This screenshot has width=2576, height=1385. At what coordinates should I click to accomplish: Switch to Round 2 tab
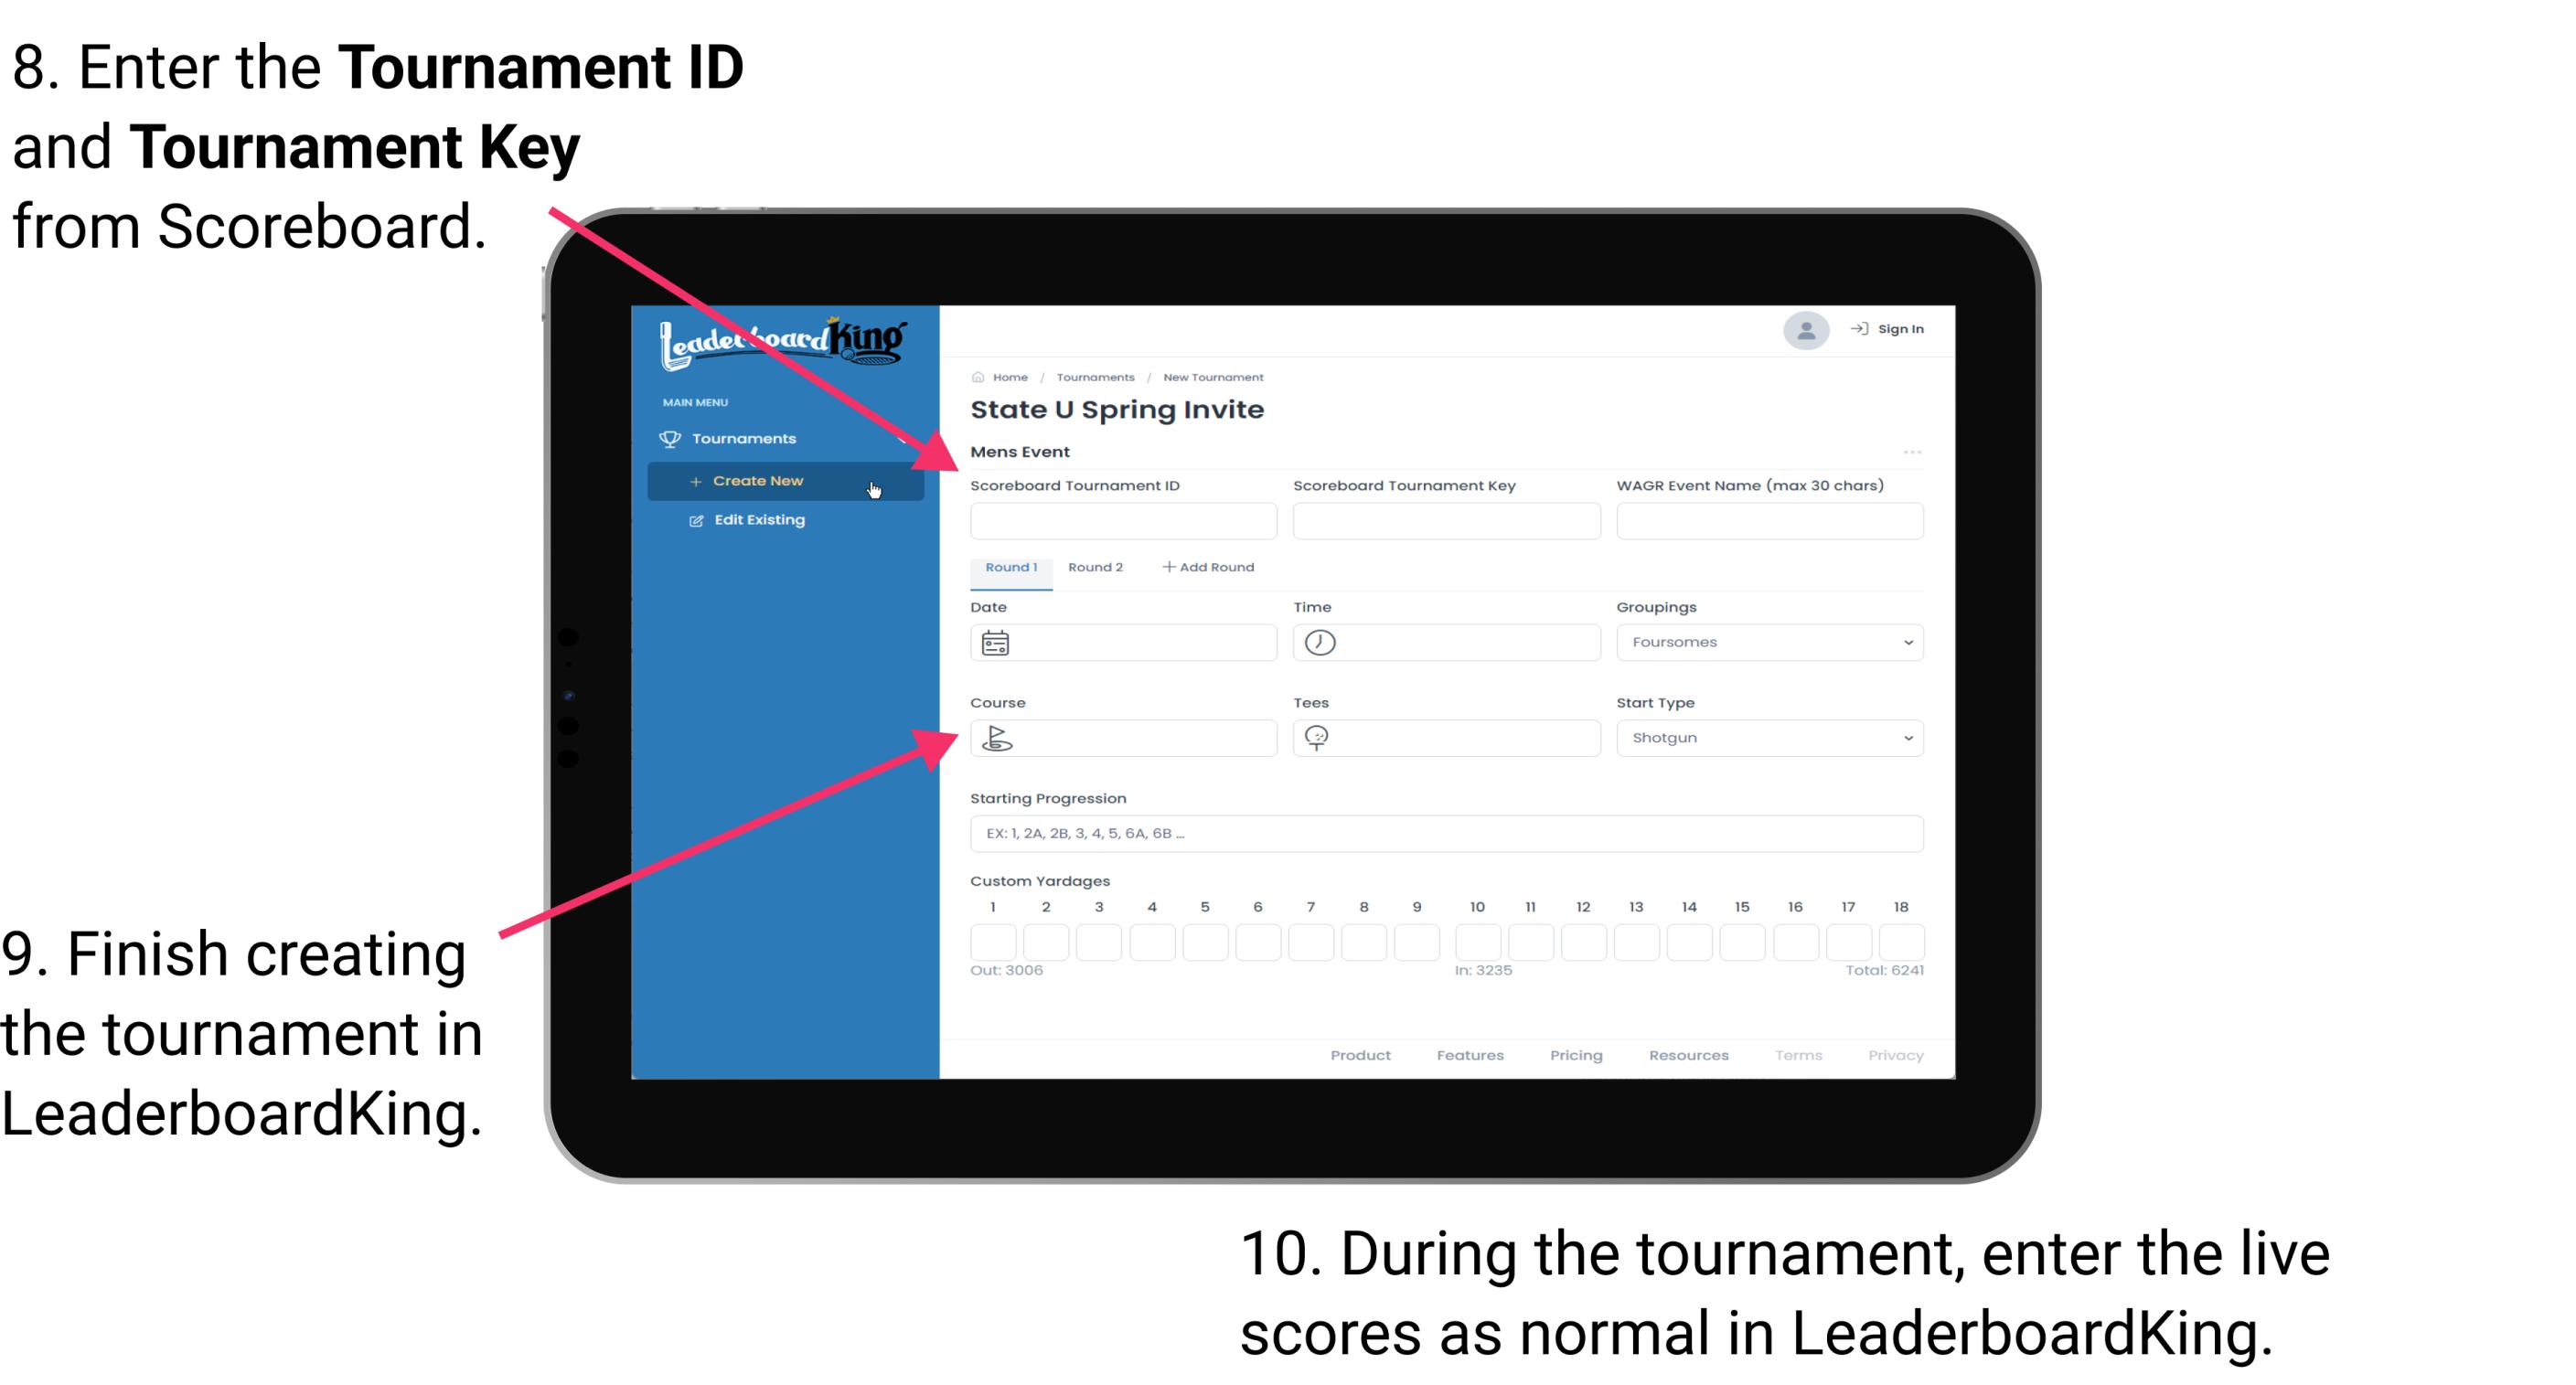coord(1096,568)
